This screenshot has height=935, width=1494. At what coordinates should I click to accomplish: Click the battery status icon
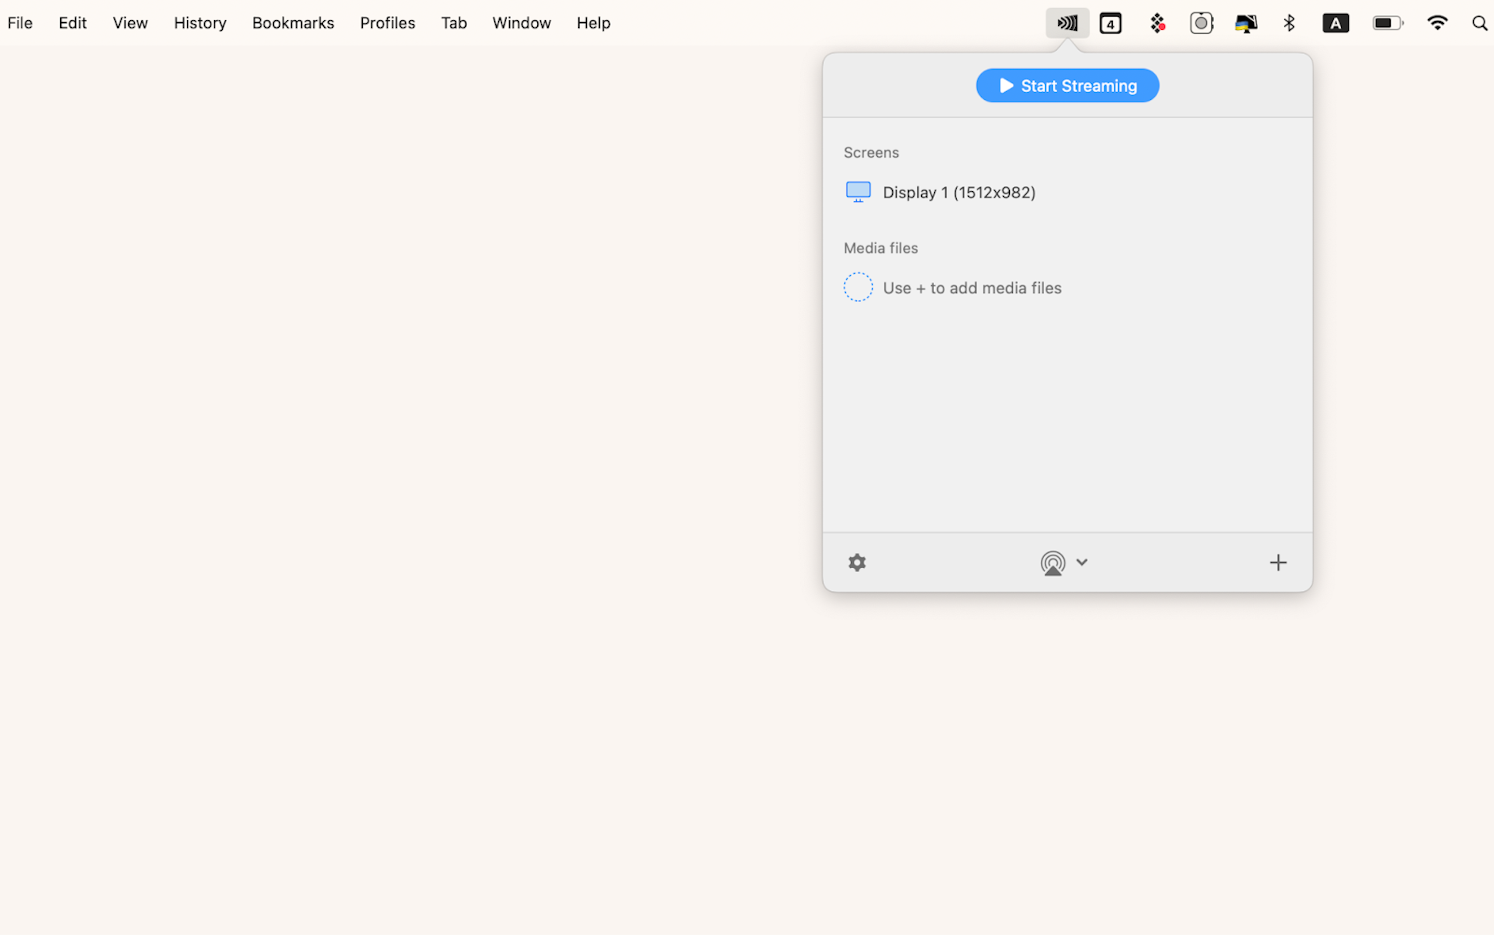pyautogui.click(x=1387, y=23)
